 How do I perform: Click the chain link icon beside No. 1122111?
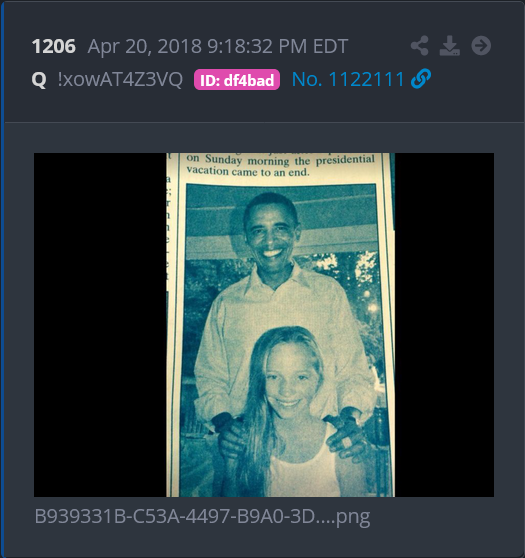(x=421, y=79)
